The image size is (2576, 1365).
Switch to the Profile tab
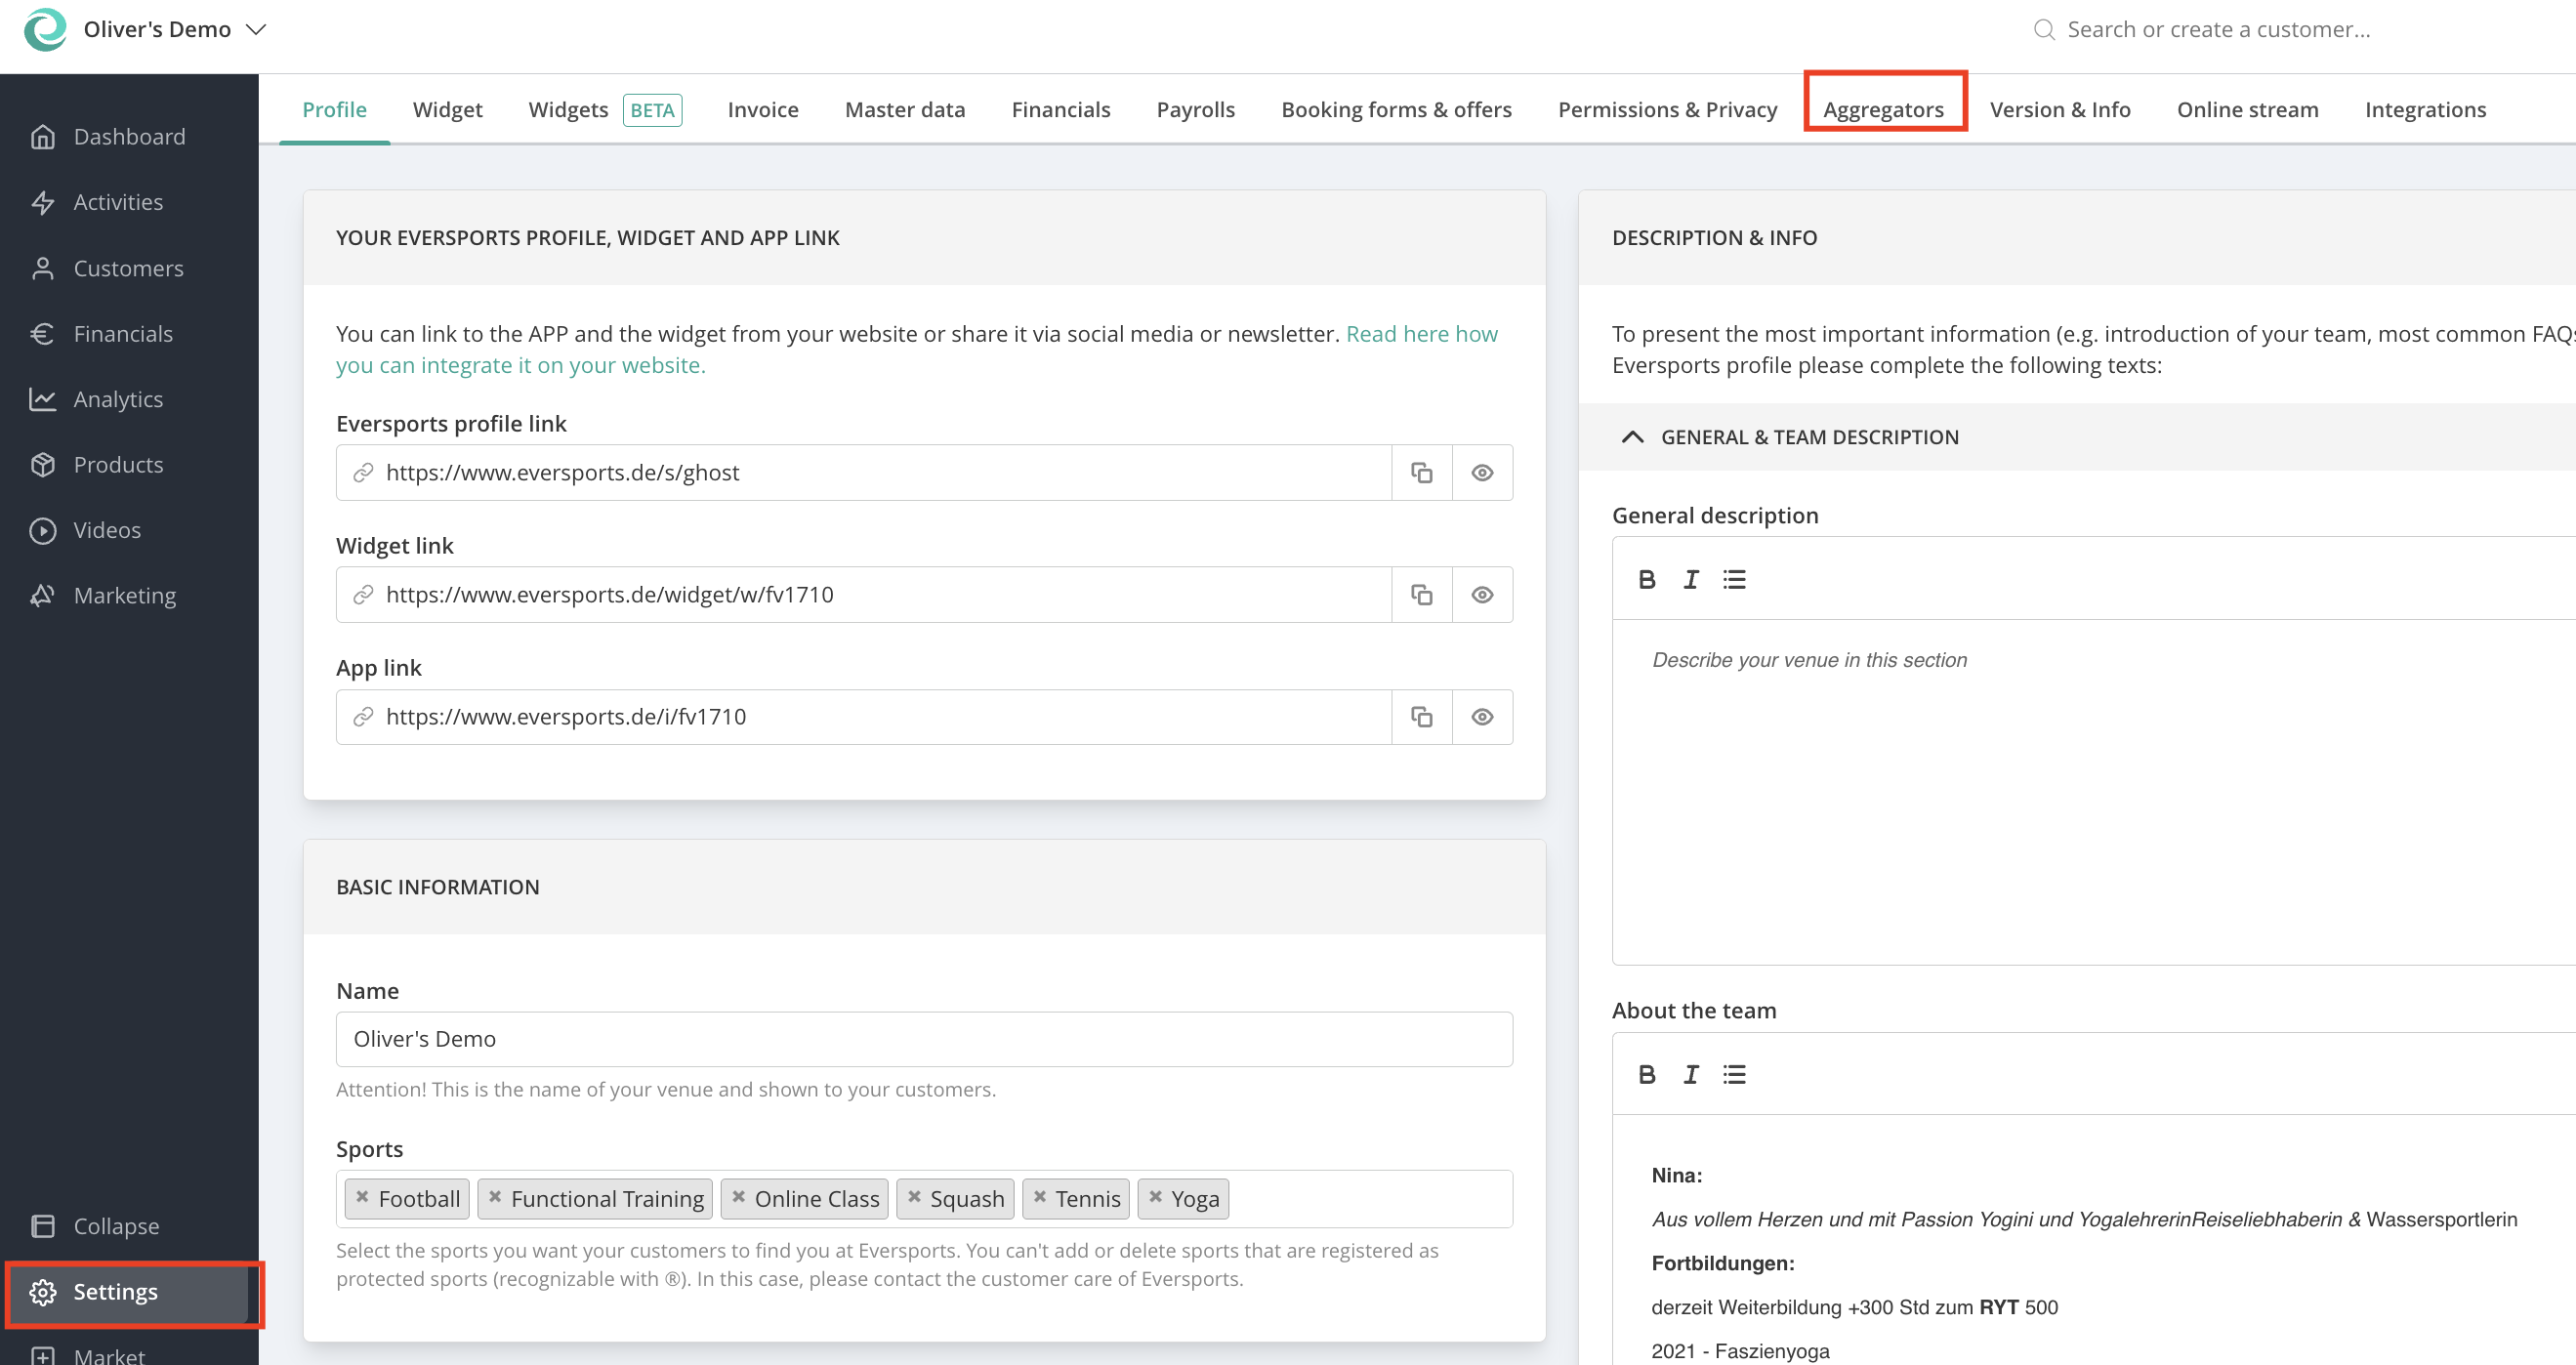point(334,109)
